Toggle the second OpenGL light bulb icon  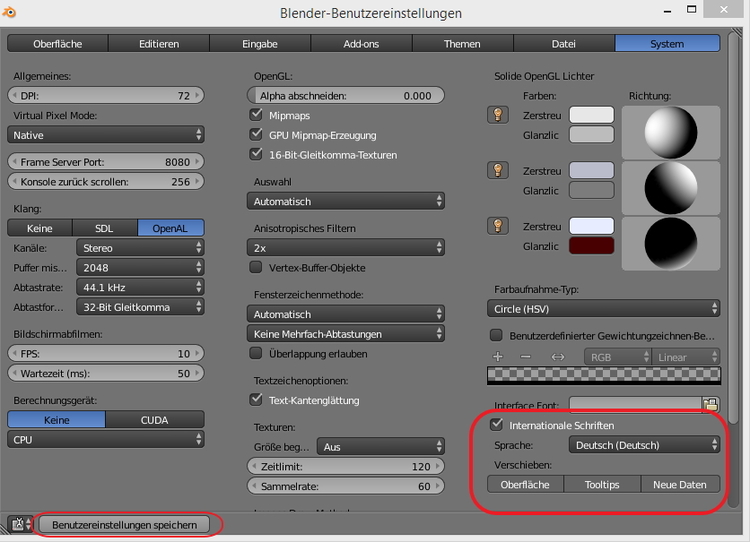tap(497, 170)
